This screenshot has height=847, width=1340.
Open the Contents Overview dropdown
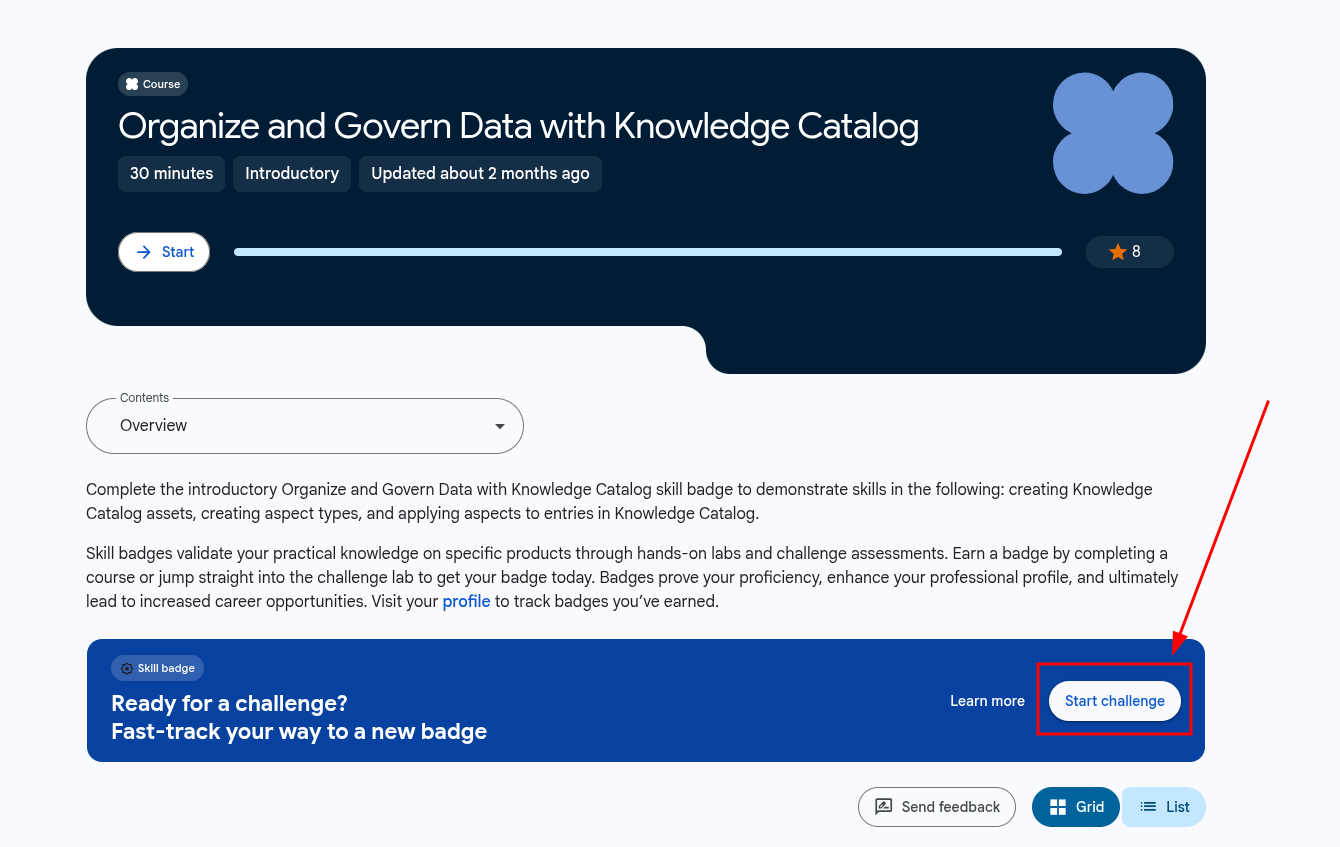(305, 426)
